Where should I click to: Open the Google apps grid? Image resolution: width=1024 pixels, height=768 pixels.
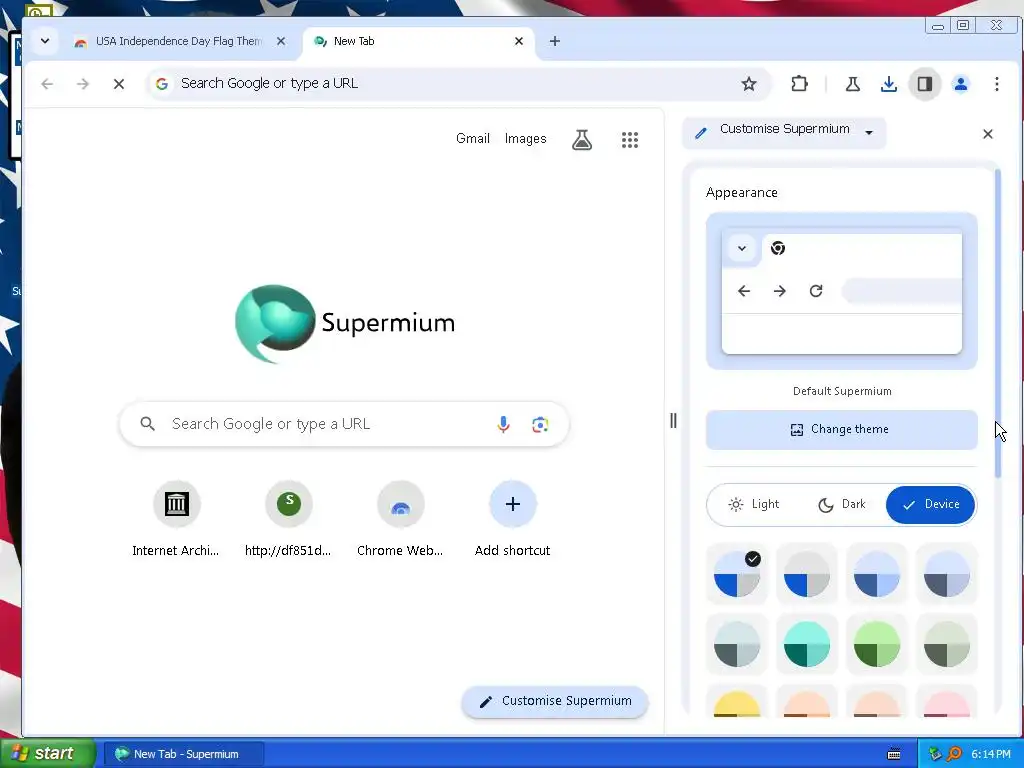click(x=630, y=139)
